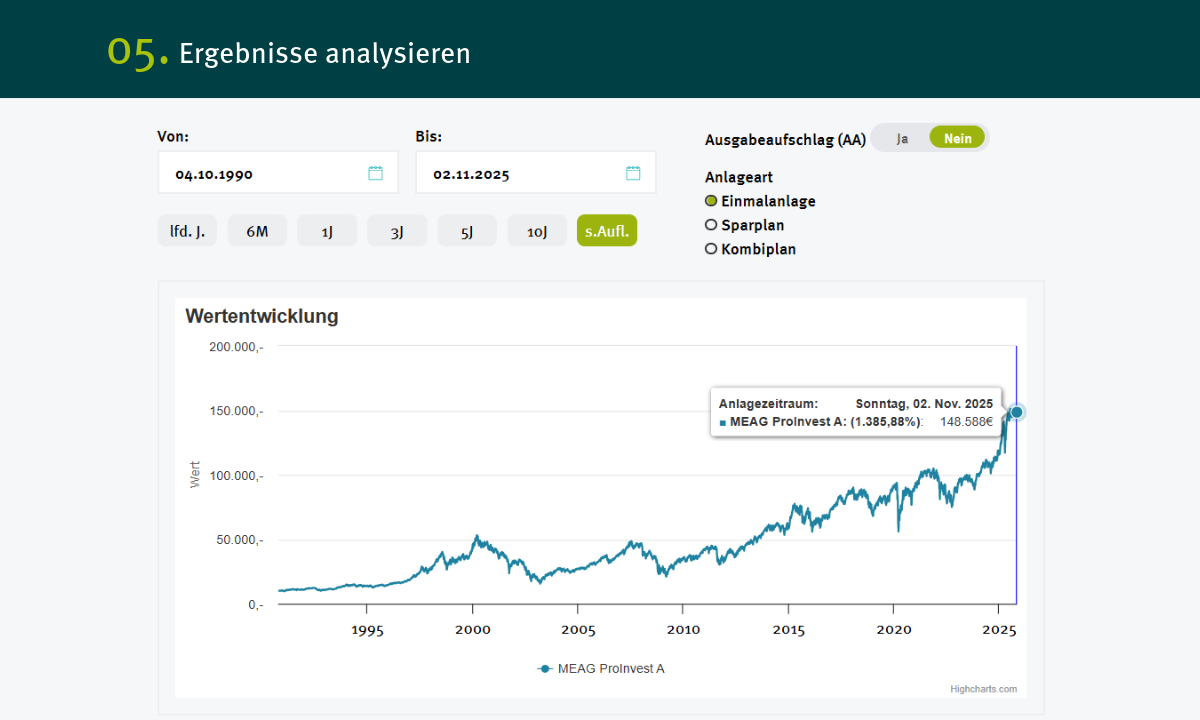This screenshot has width=1200, height=720.
Task: Select the Kombiplan radio option
Action: (712, 249)
